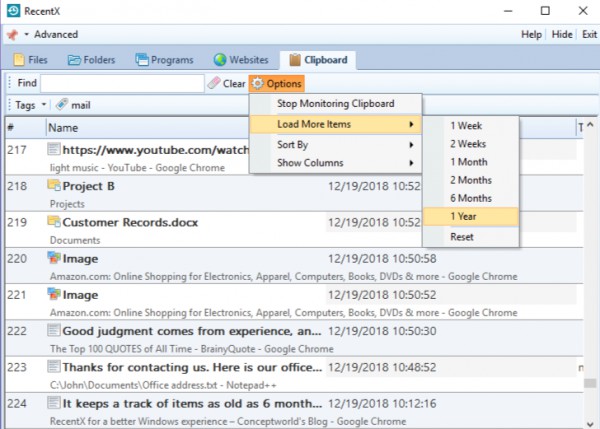600x429 pixels.
Task: Load items from 1 Month
Action: (x=471, y=162)
